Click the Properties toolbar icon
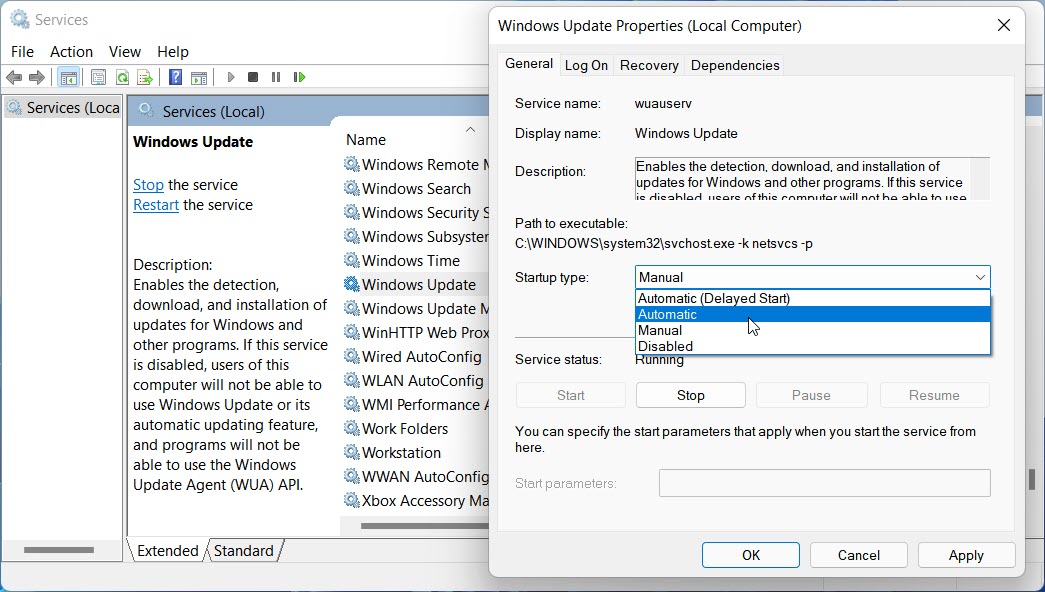Image resolution: width=1045 pixels, height=592 pixels. tap(98, 77)
